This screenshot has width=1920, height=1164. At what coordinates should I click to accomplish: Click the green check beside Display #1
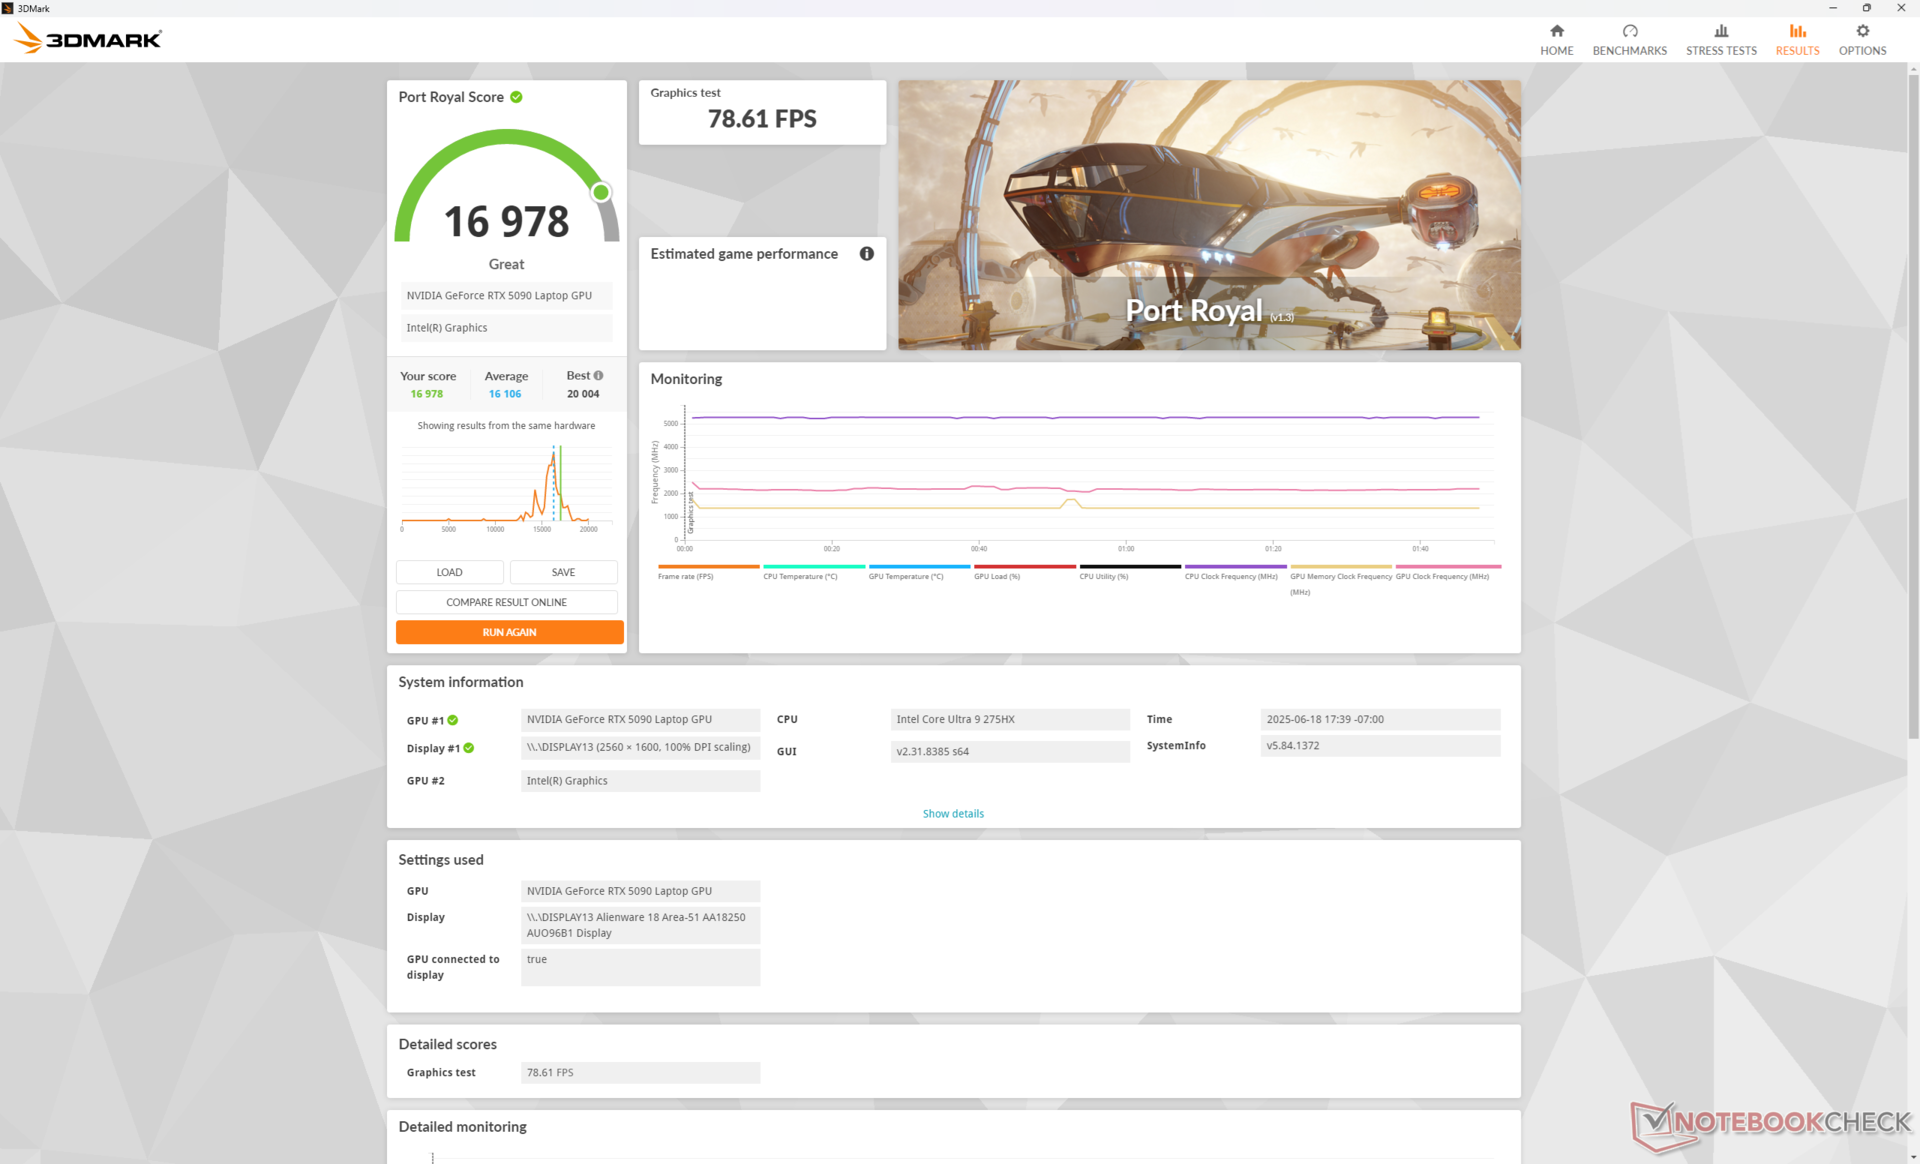(x=469, y=748)
